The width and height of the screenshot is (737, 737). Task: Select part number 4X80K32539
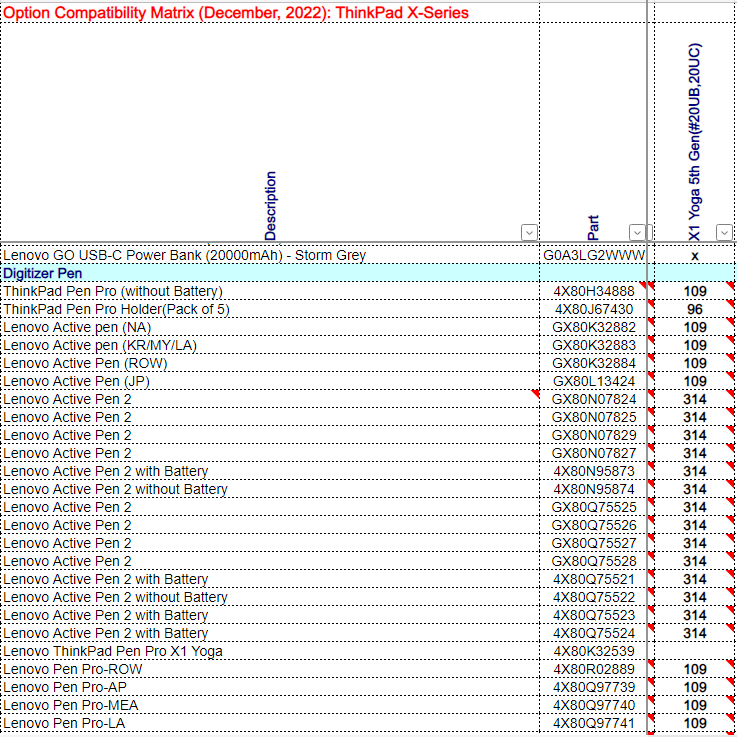point(594,651)
